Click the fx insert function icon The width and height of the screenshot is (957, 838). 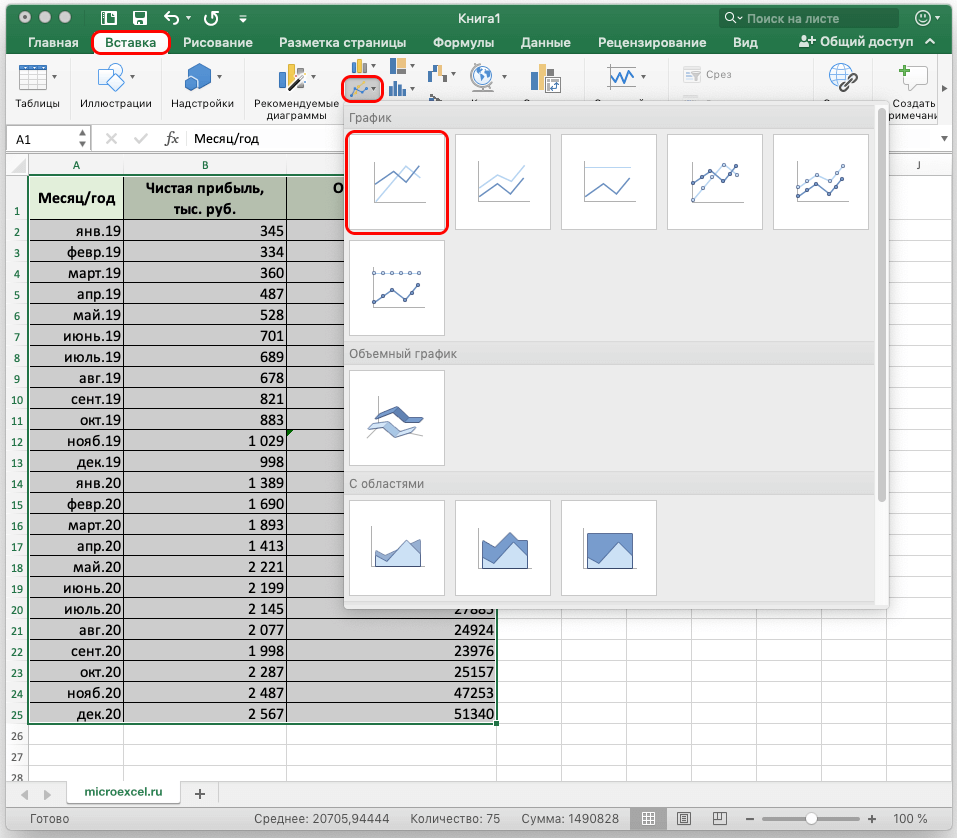[172, 139]
